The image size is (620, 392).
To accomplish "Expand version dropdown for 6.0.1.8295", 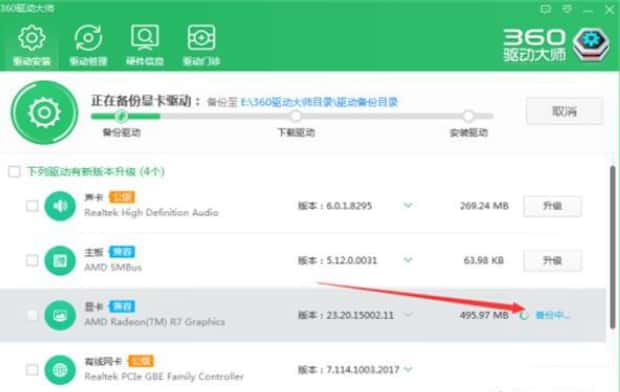I will tap(408, 205).
